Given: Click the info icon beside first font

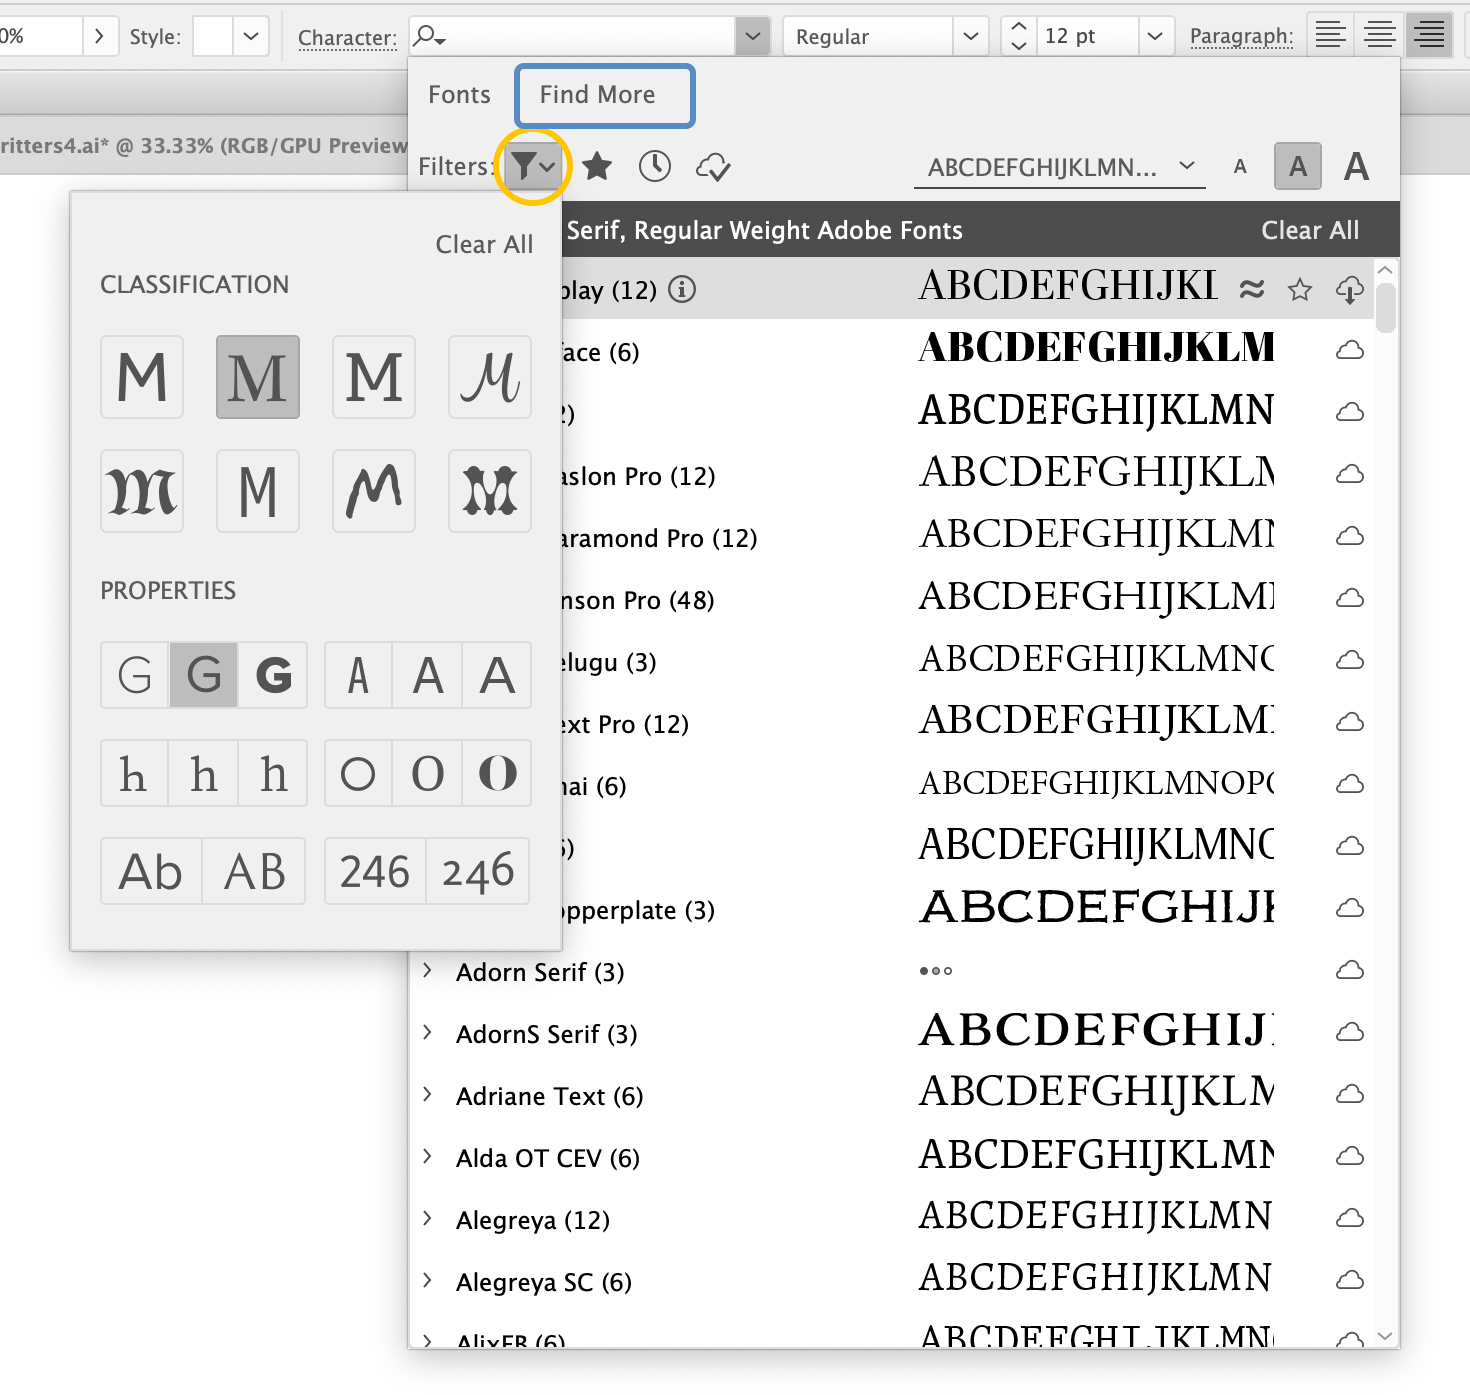Looking at the screenshot, I should coord(682,290).
